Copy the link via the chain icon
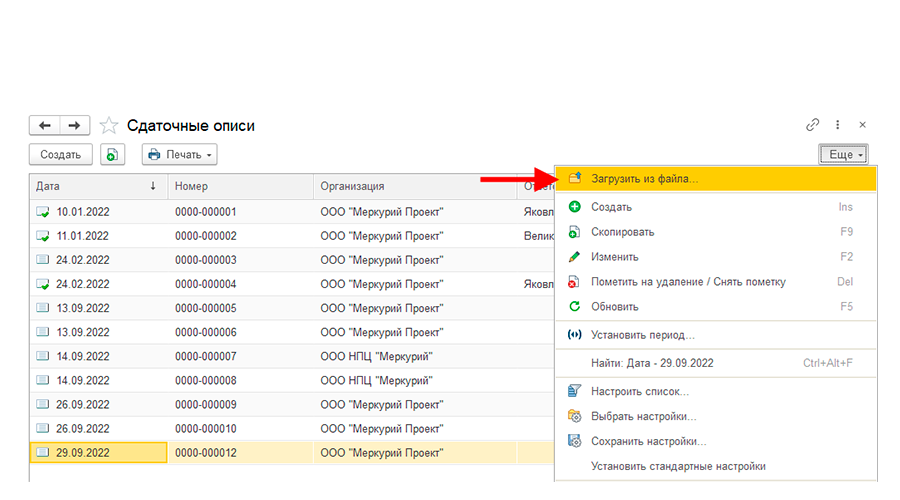 pyautogui.click(x=812, y=125)
